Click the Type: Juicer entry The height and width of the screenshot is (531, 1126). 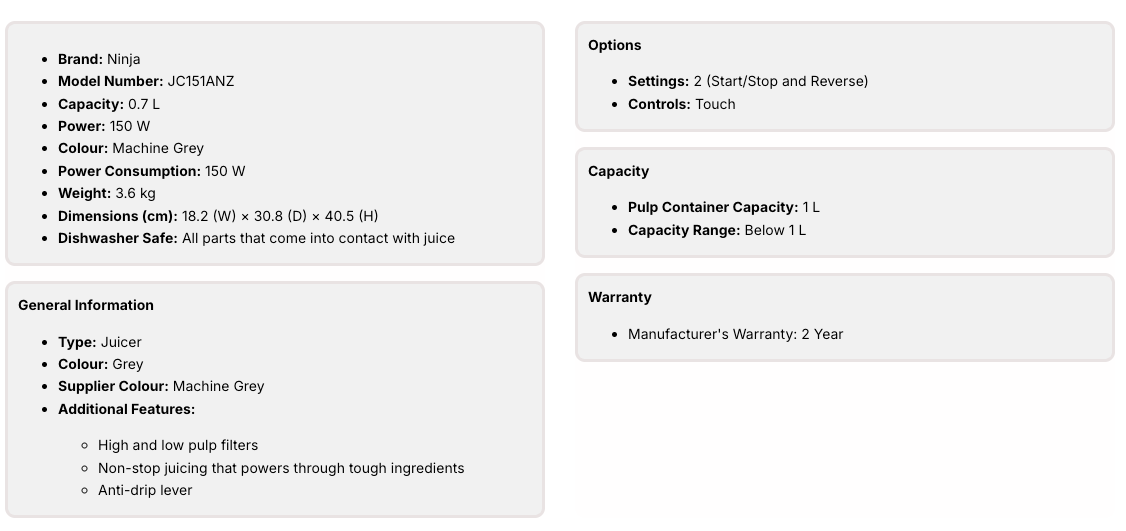coord(100,342)
